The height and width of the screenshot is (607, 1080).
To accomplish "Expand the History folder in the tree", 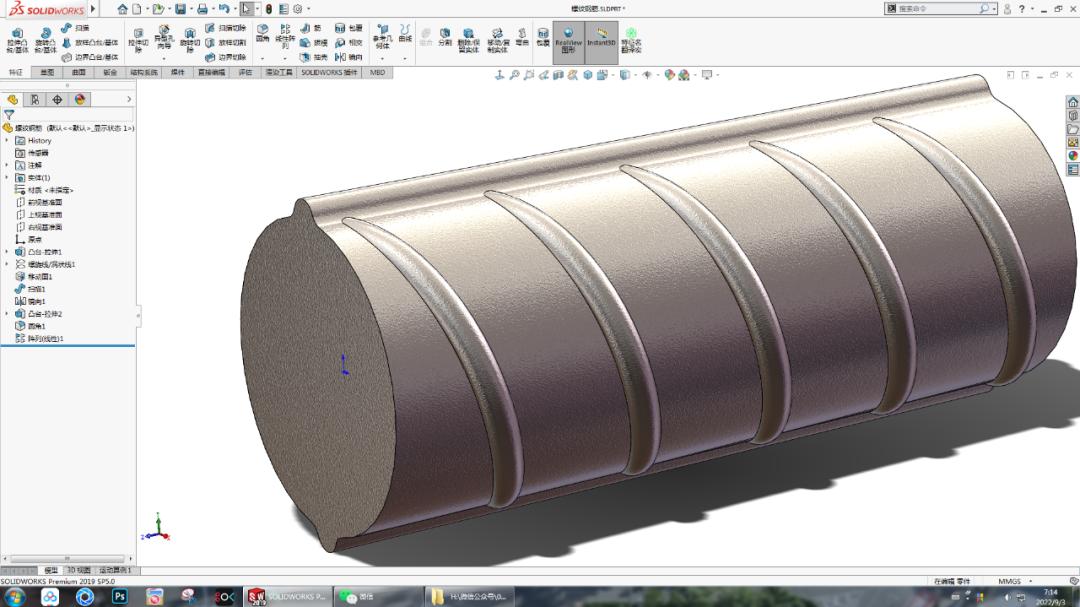I will 5,140.
